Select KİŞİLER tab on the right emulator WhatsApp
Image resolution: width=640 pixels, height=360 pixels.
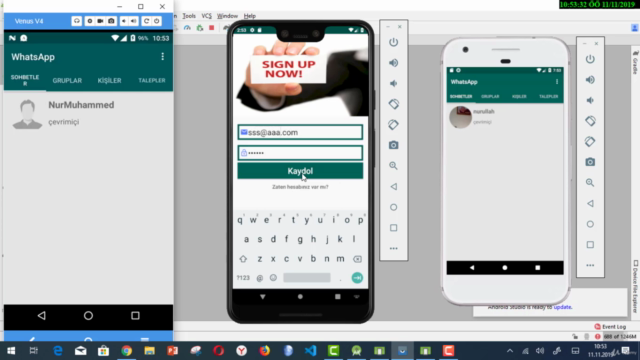519,96
